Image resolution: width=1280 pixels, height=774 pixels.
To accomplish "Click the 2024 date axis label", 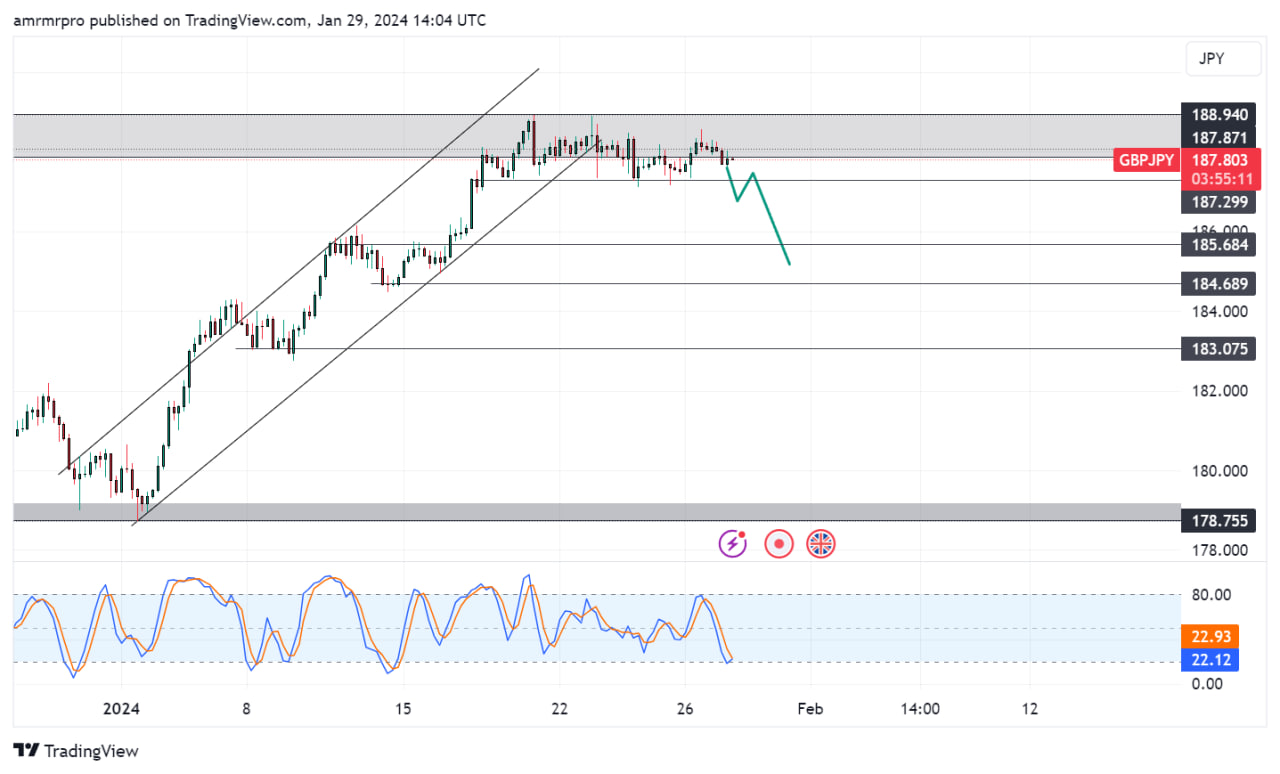I will point(122,709).
